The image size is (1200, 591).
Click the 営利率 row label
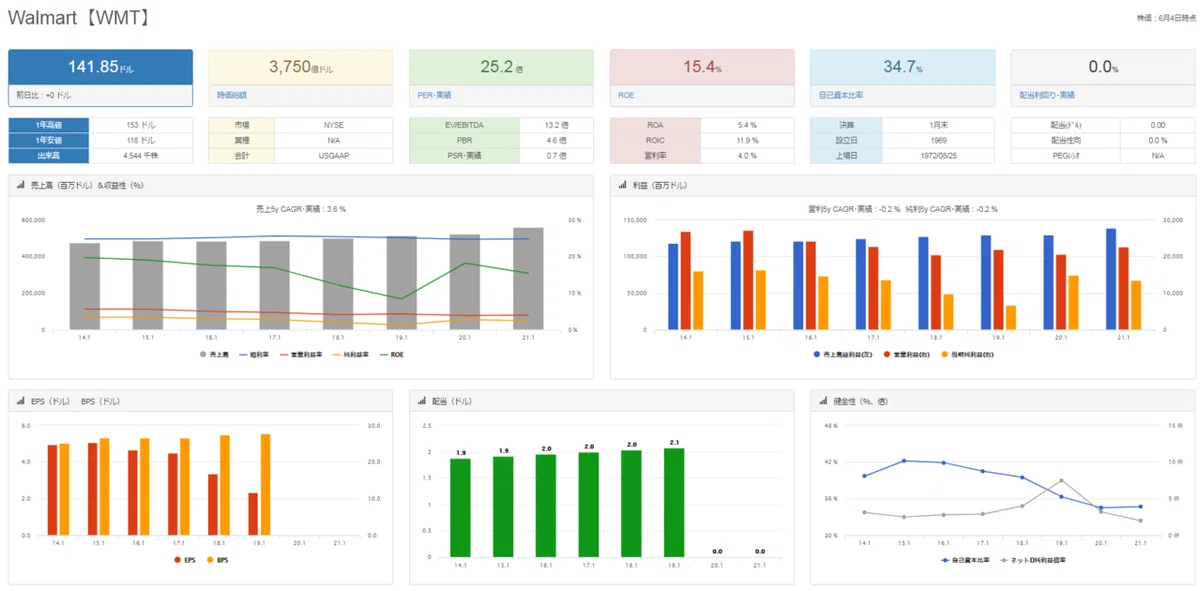click(x=655, y=156)
